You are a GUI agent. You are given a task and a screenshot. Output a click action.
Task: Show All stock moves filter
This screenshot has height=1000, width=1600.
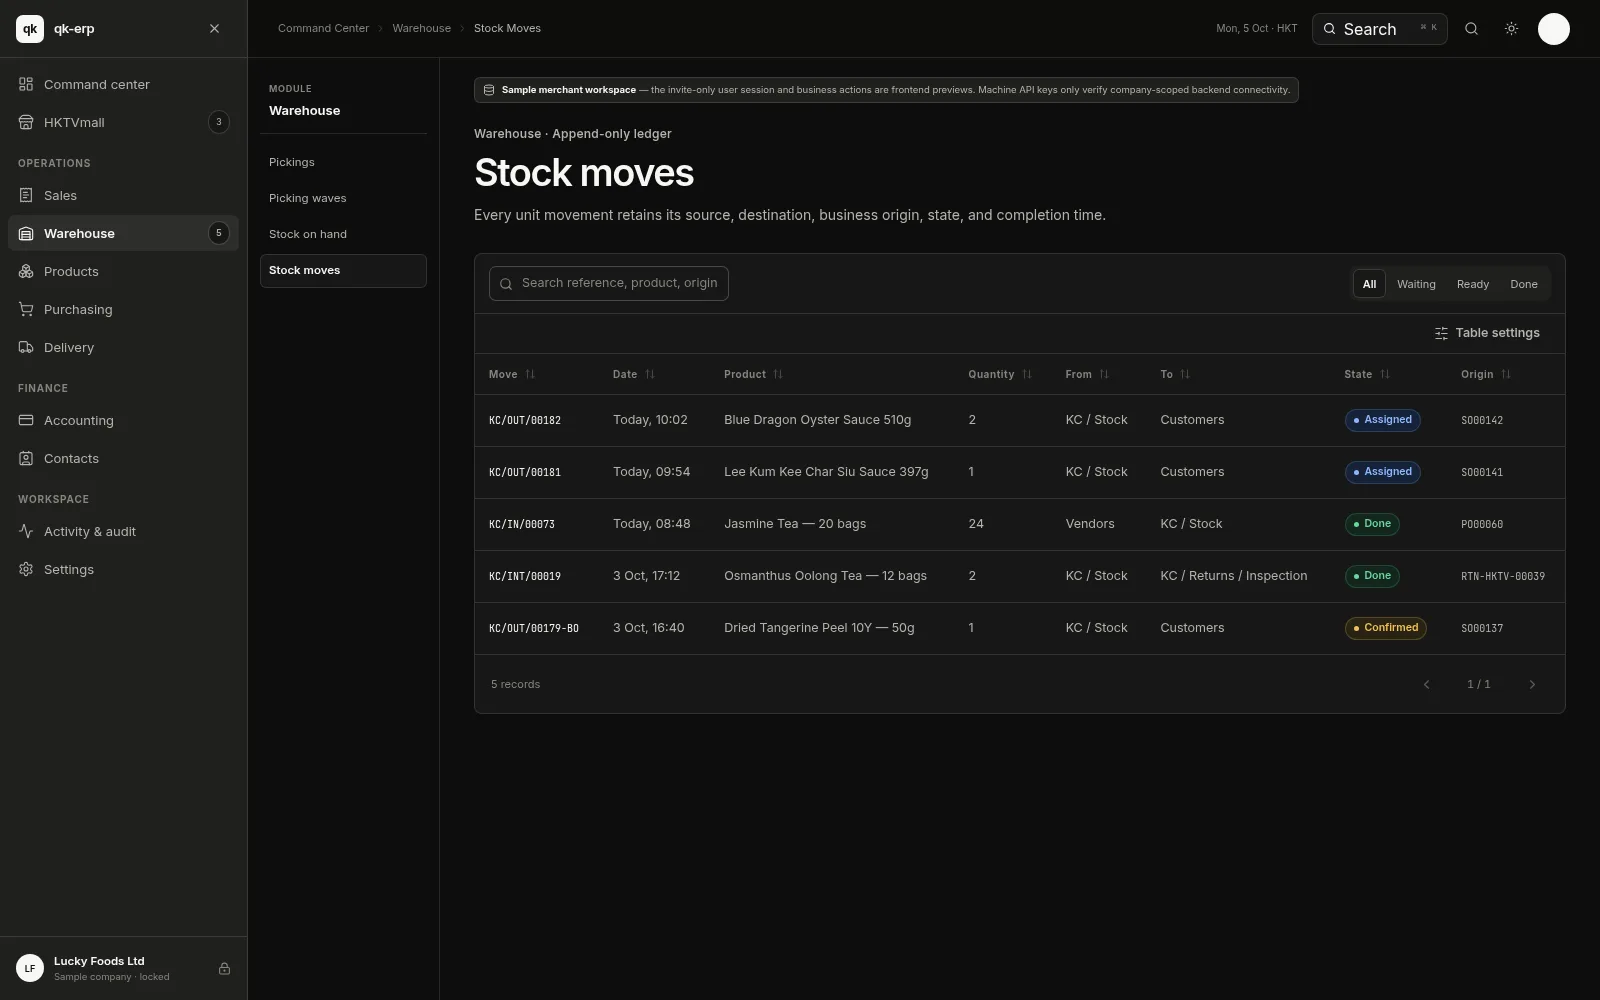(x=1369, y=284)
